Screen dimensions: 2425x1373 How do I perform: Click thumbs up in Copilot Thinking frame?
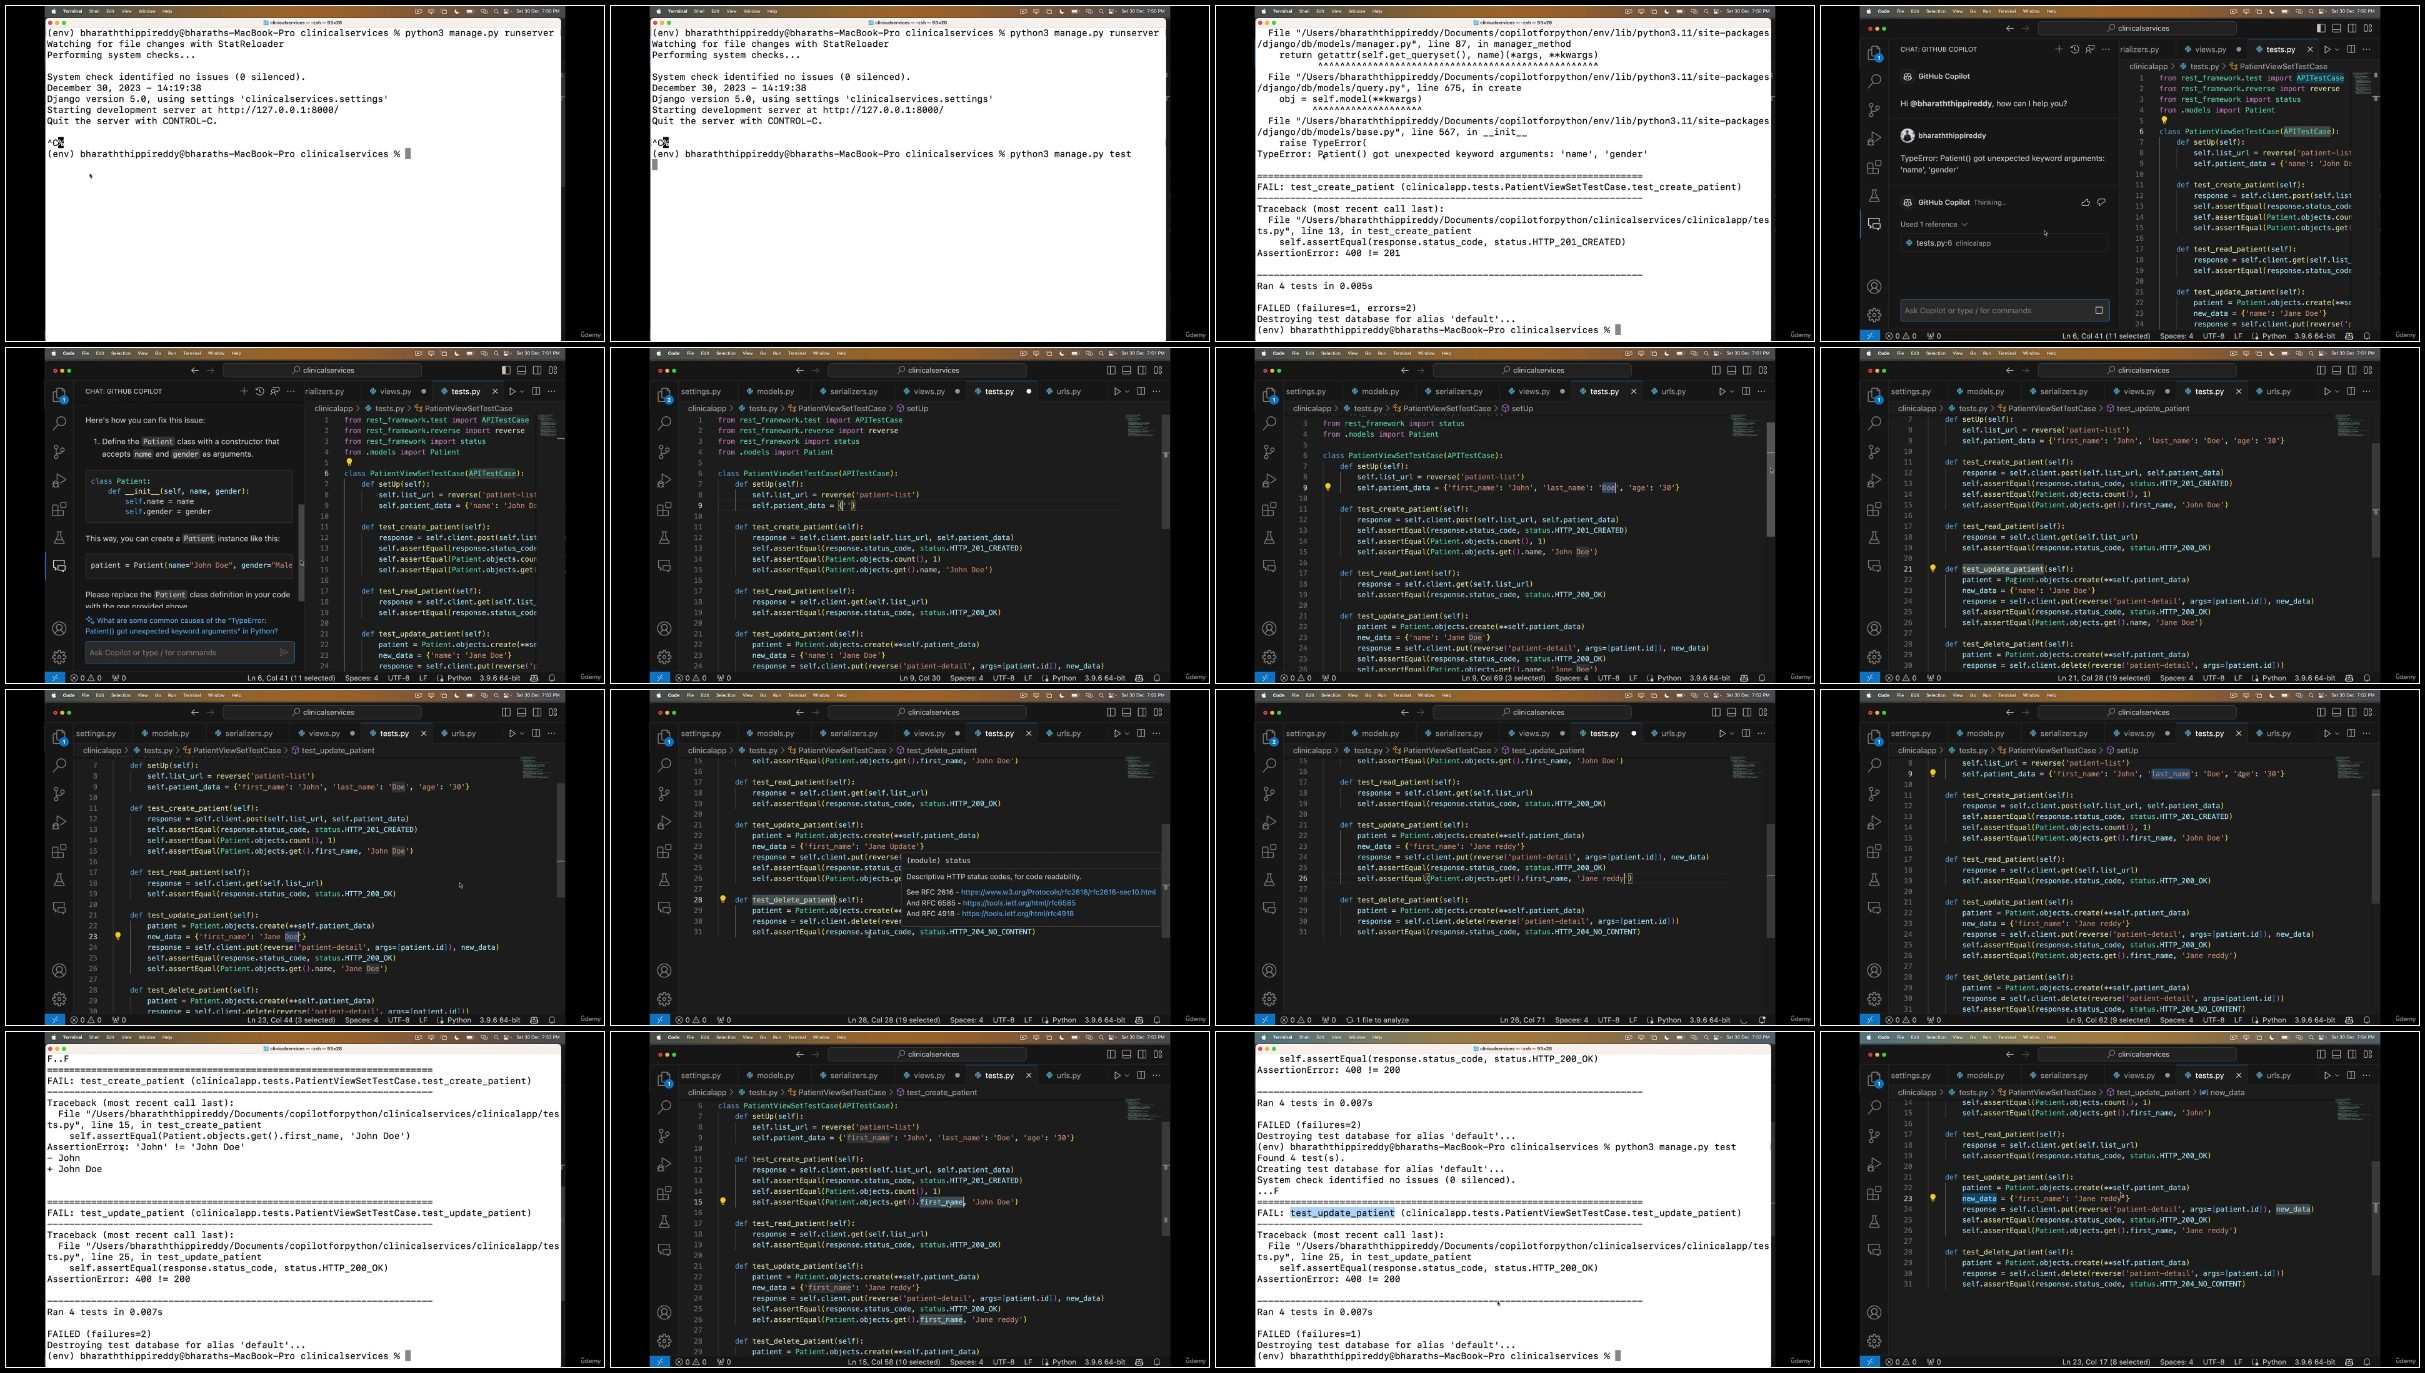[2085, 202]
